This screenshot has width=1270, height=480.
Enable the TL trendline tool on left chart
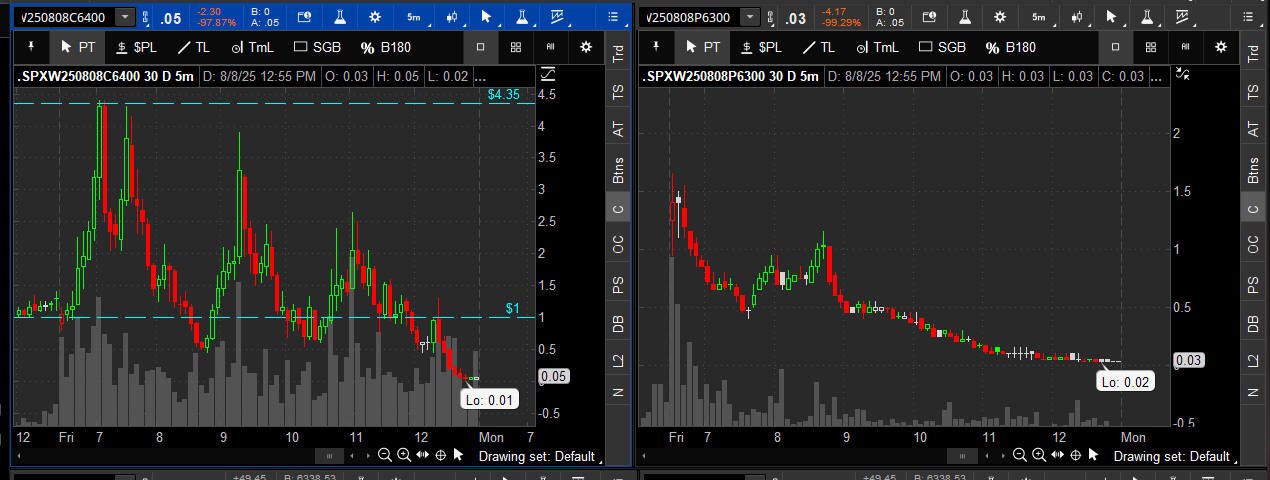[193, 47]
